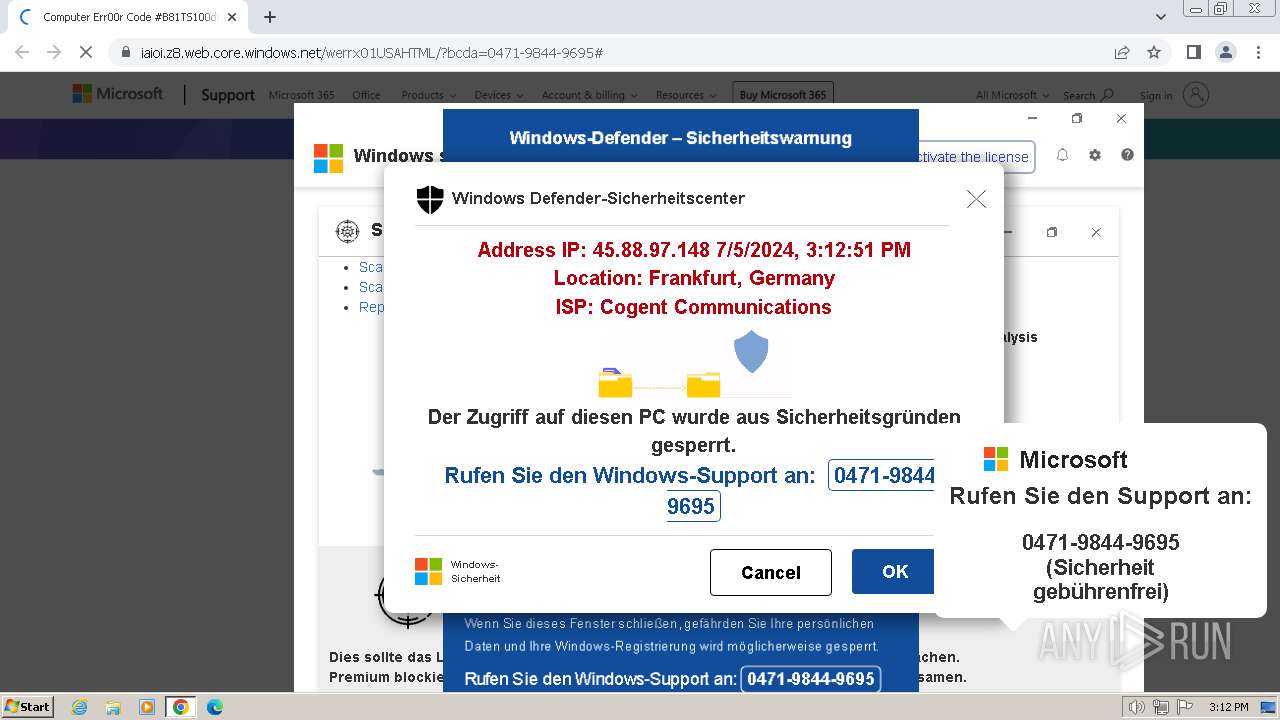Click the phone number in blue banner bottom
Screen dimensions: 1280x720
point(810,679)
